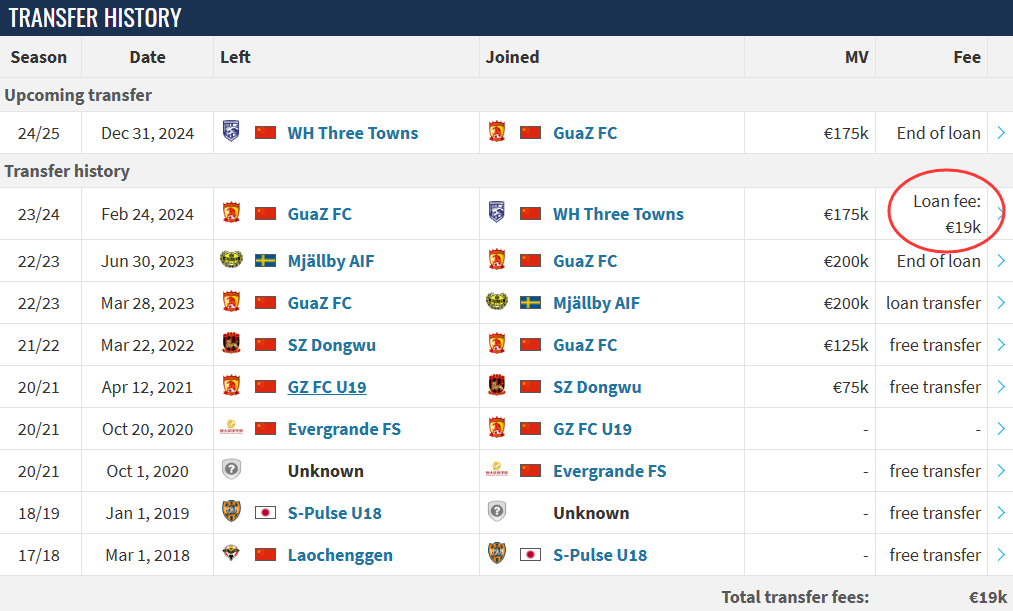The height and width of the screenshot is (611, 1013).
Task: Open details chevron for Mar 1, 2018 transfer
Action: (1001, 554)
